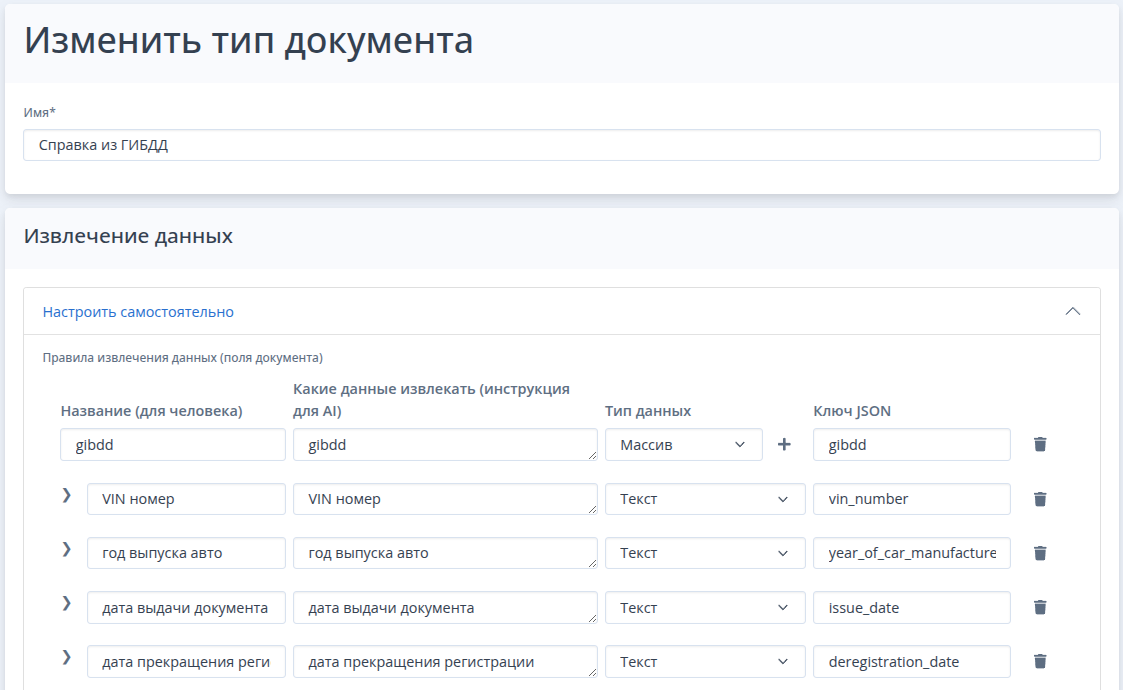Delete the VIN номер field row

point(1040,498)
